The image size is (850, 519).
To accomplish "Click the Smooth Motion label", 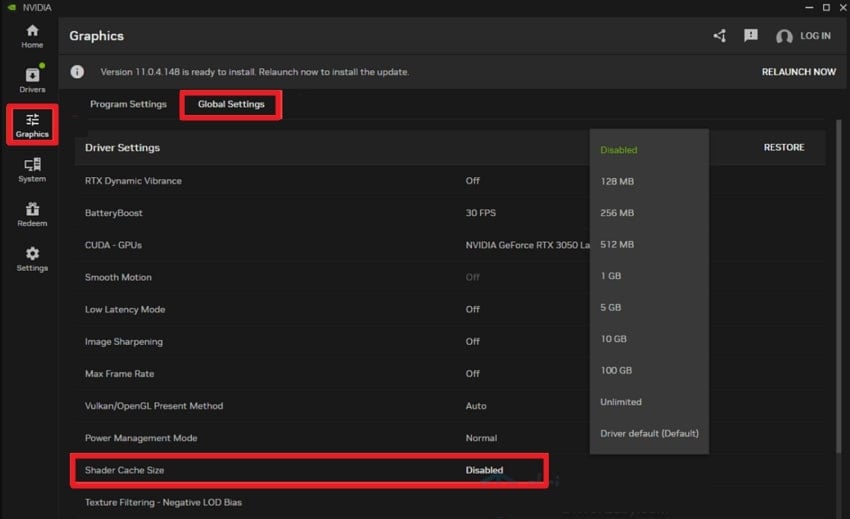I will (118, 277).
